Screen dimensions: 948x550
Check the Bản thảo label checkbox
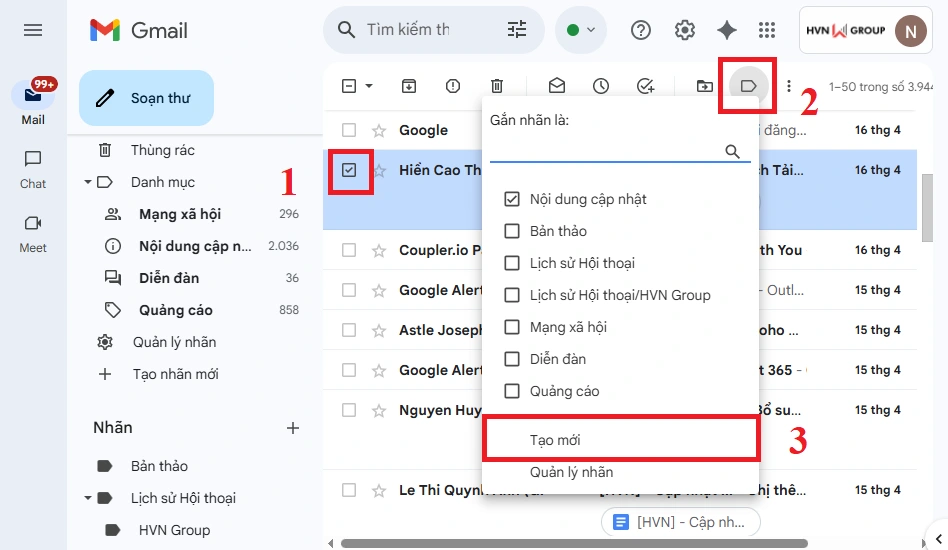point(512,231)
